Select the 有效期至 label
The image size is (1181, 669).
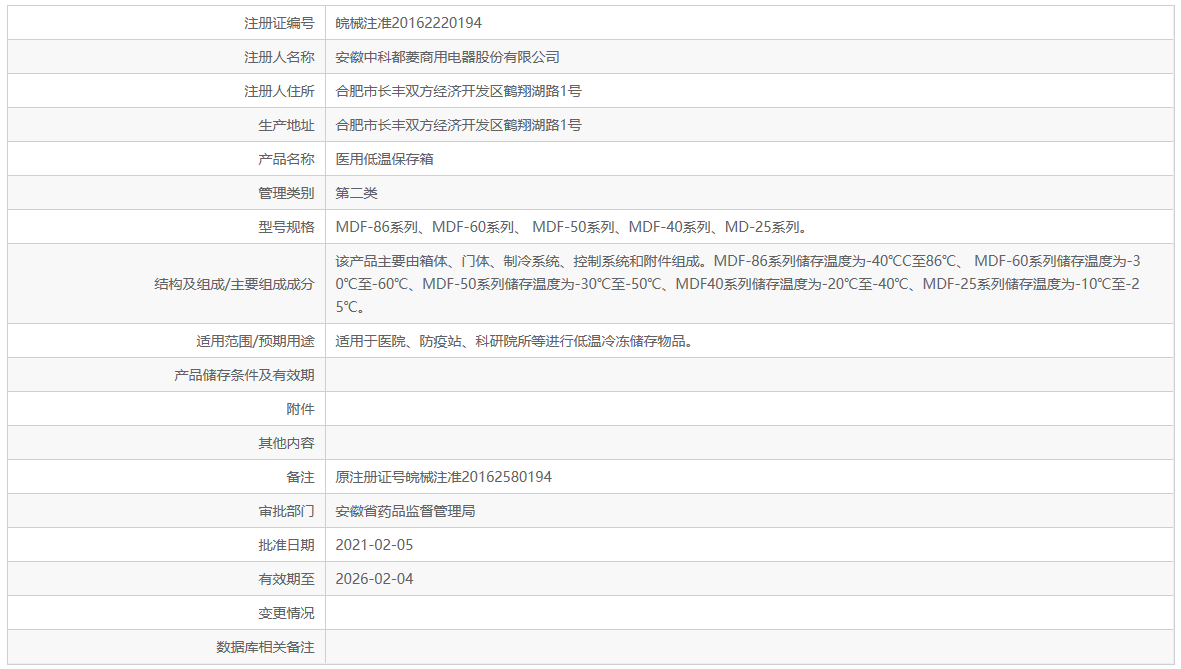pyautogui.click(x=286, y=579)
